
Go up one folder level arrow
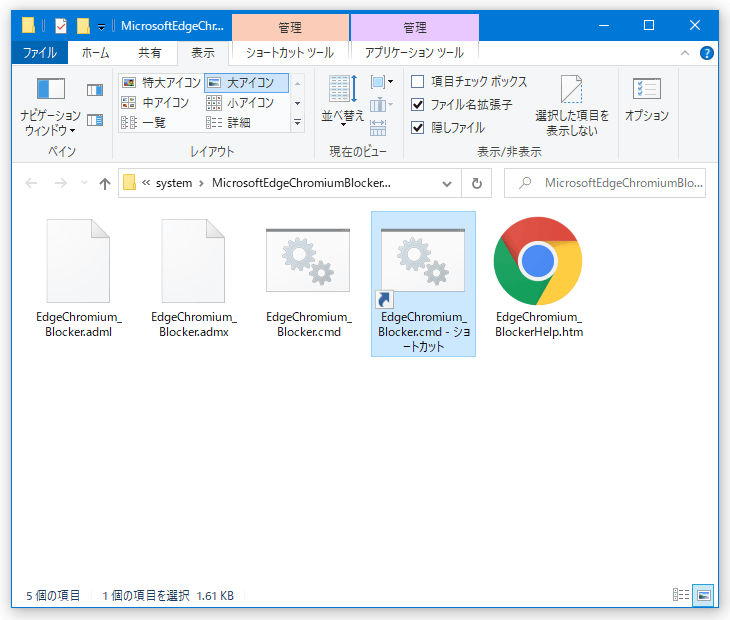(105, 183)
